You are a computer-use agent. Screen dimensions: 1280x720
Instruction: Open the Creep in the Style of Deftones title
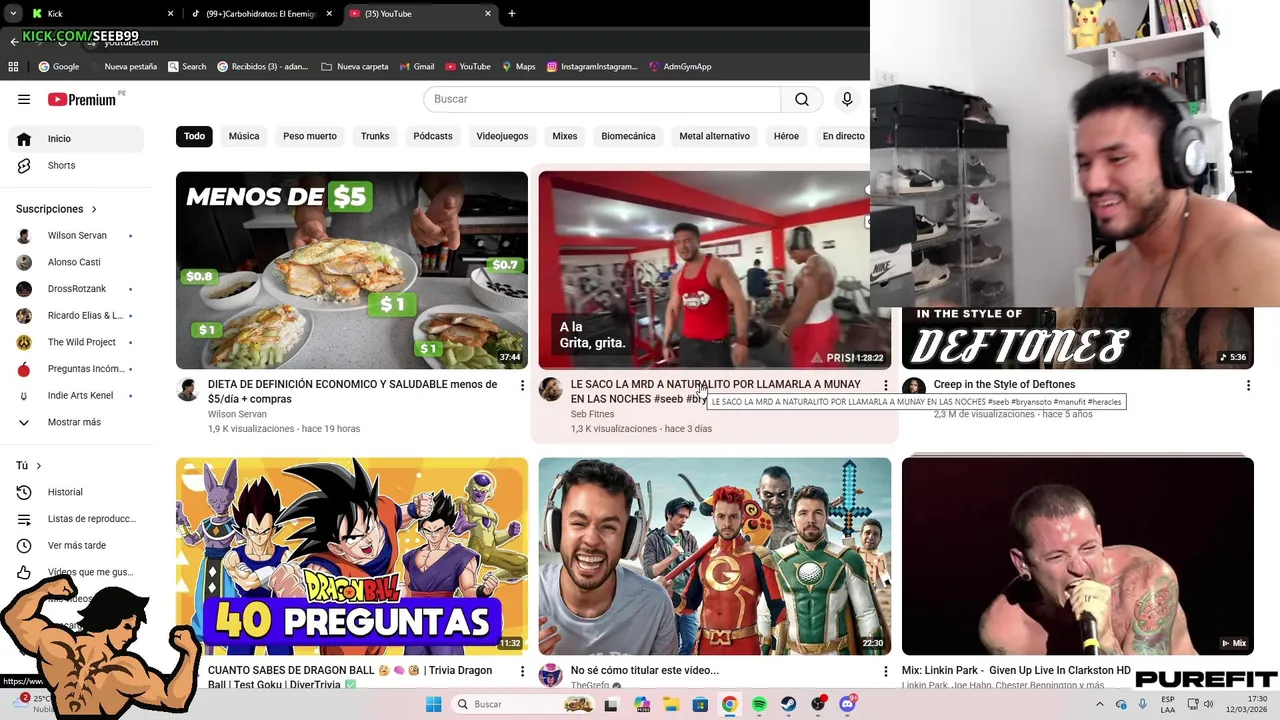coord(1004,384)
